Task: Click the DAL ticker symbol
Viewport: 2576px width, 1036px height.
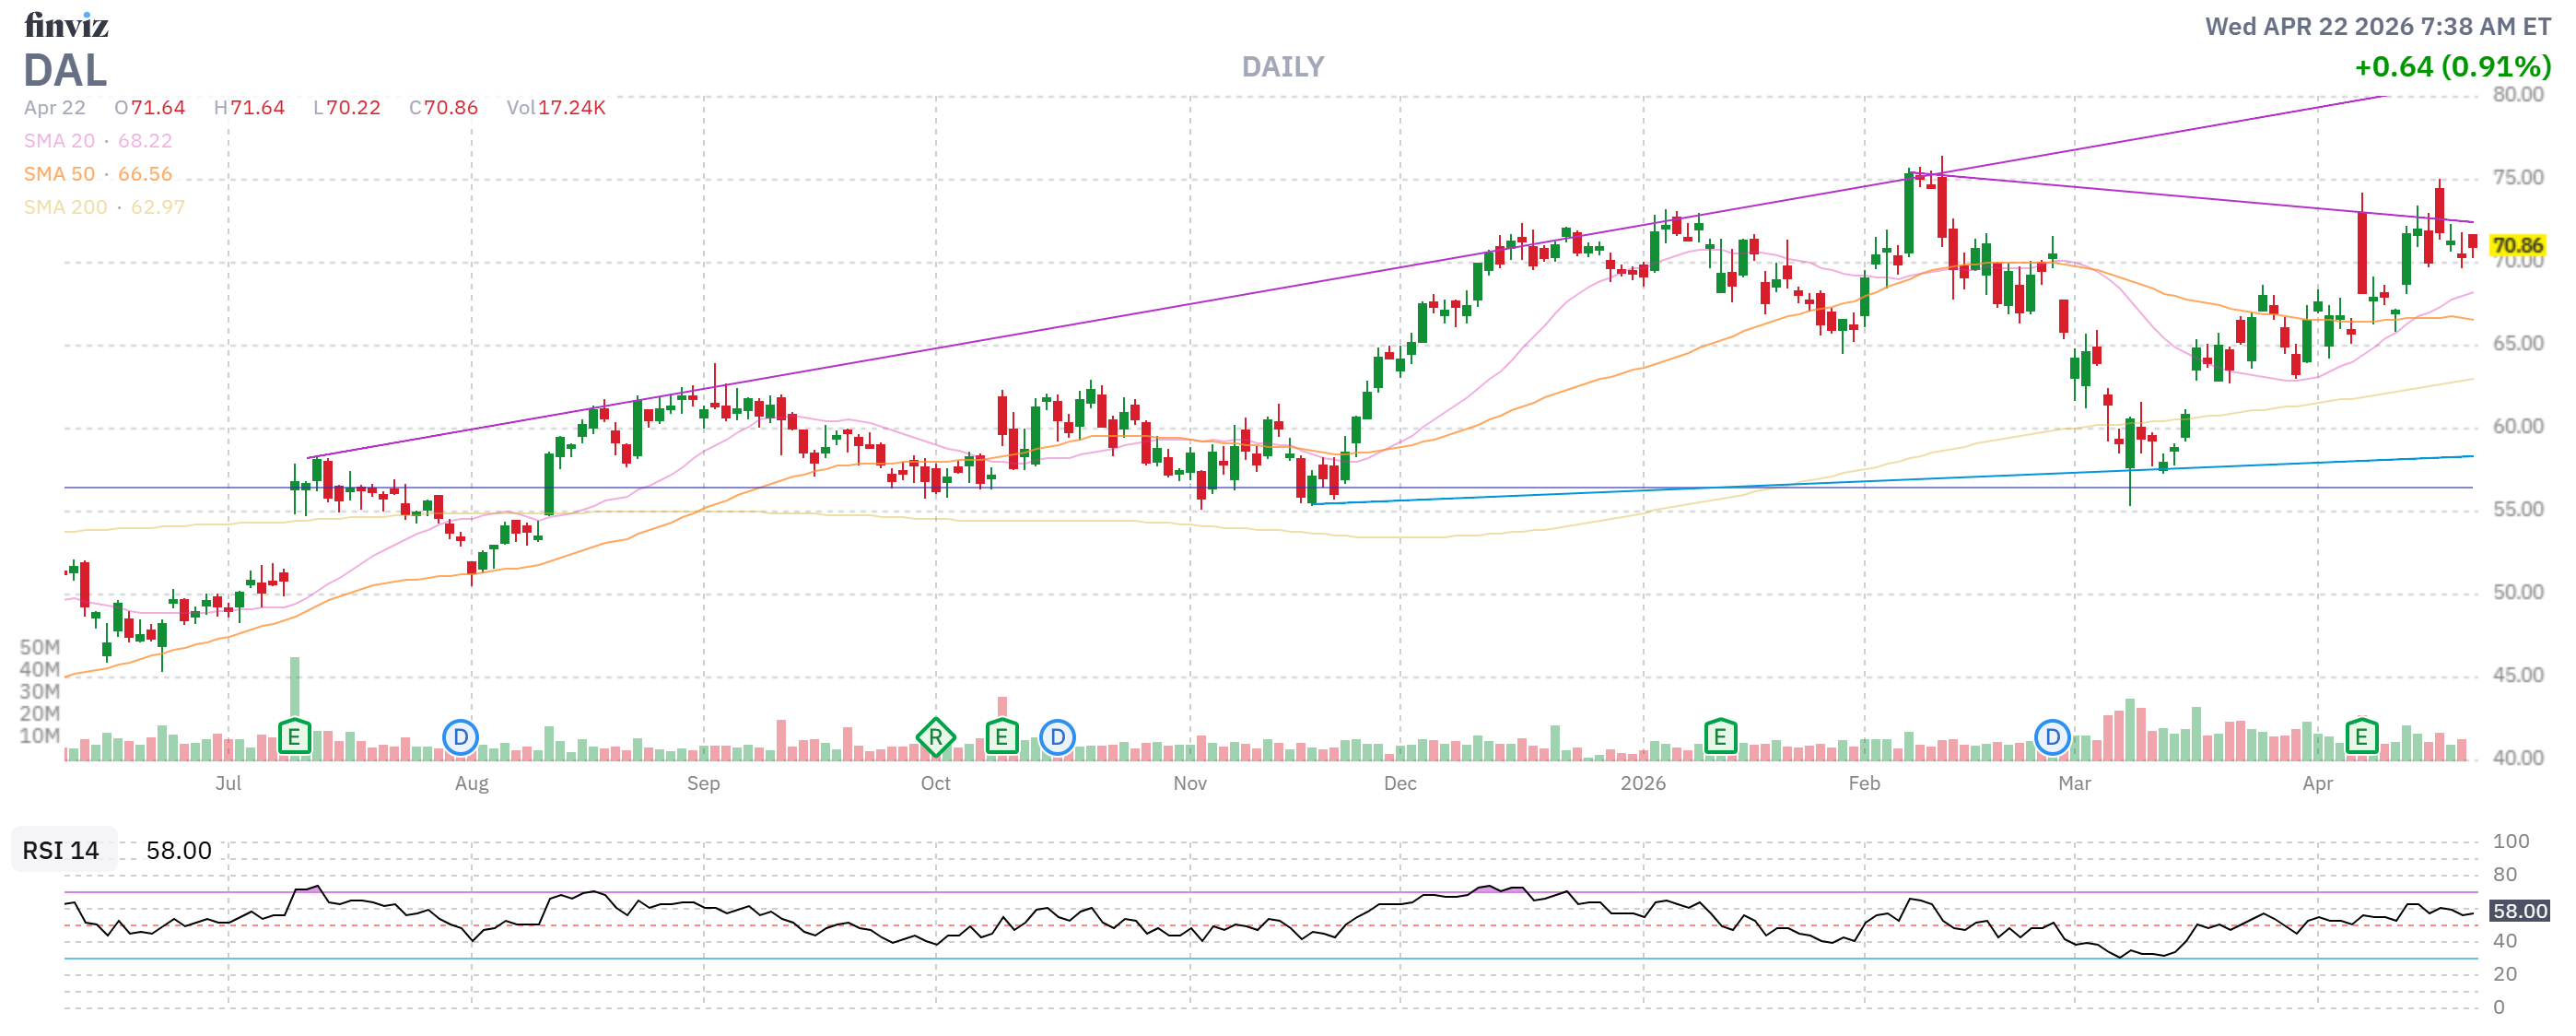Action: tap(65, 71)
